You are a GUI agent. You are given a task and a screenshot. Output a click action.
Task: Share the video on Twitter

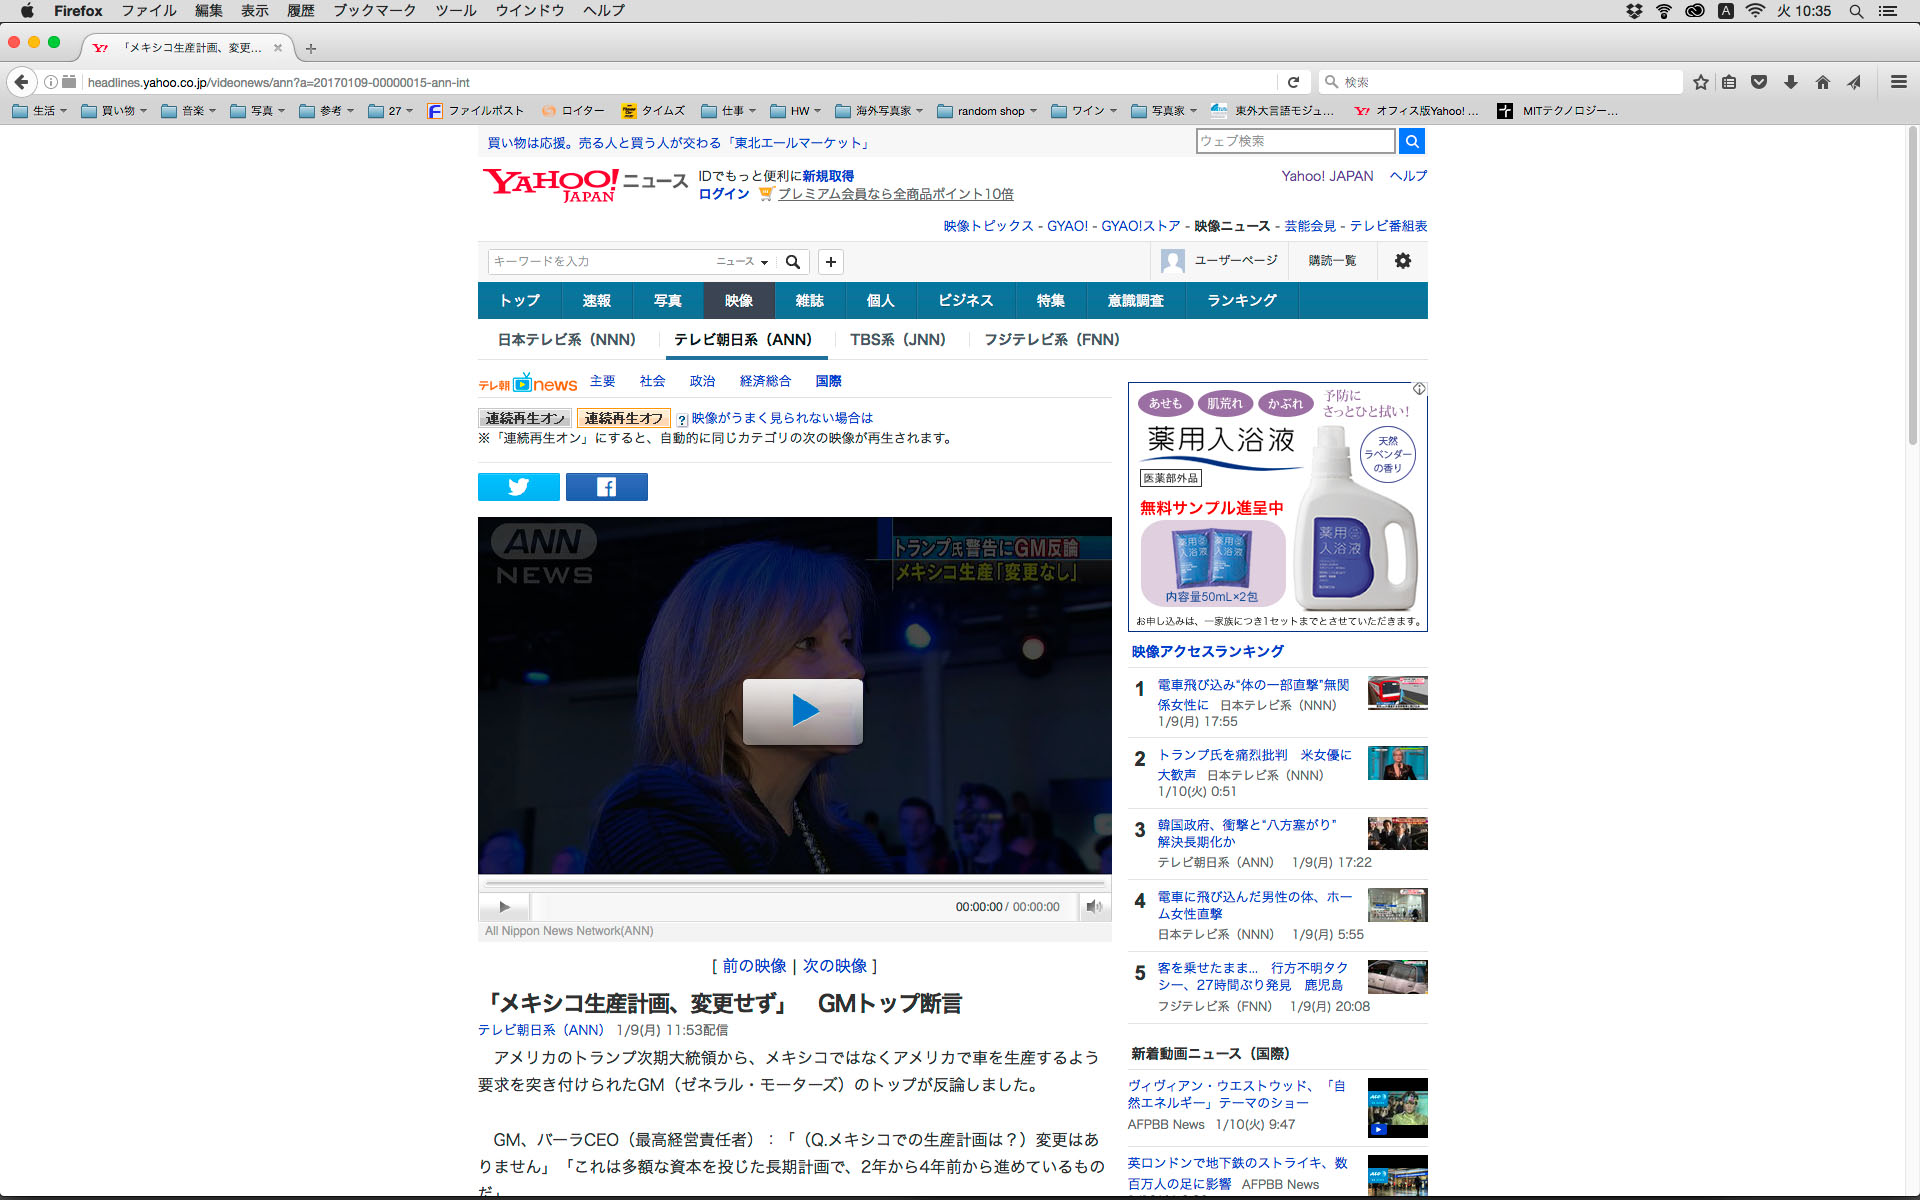518,487
